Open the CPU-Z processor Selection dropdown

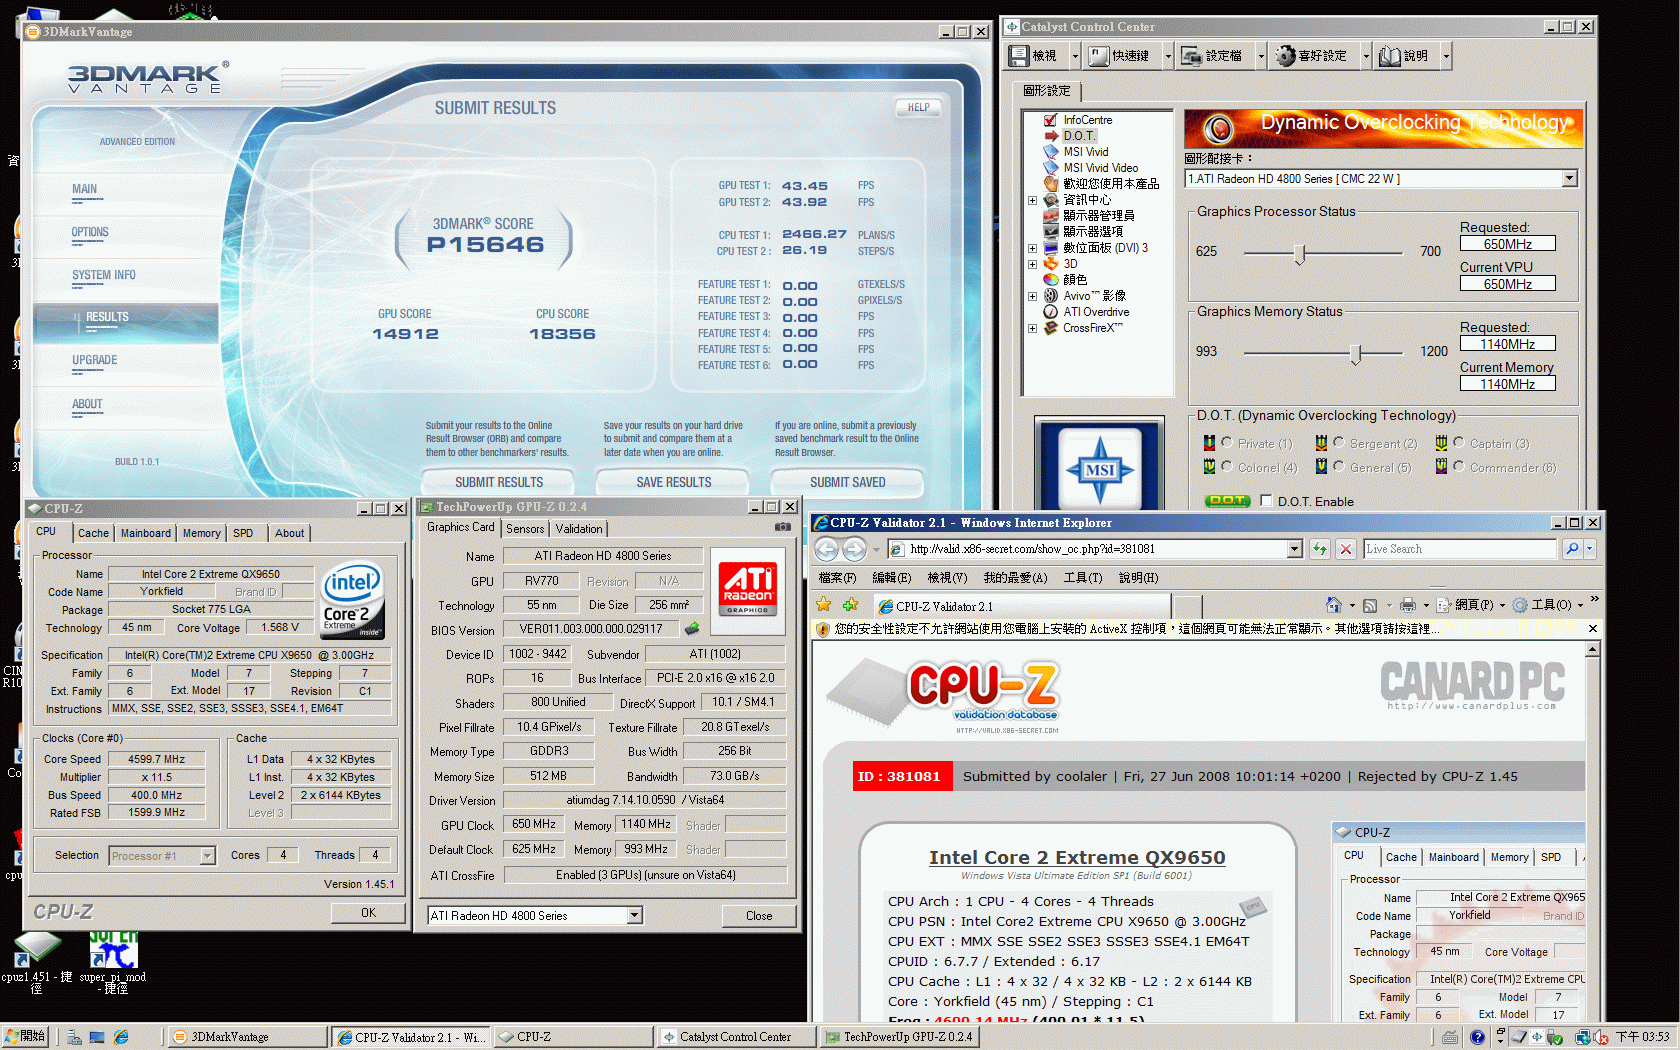[207, 856]
